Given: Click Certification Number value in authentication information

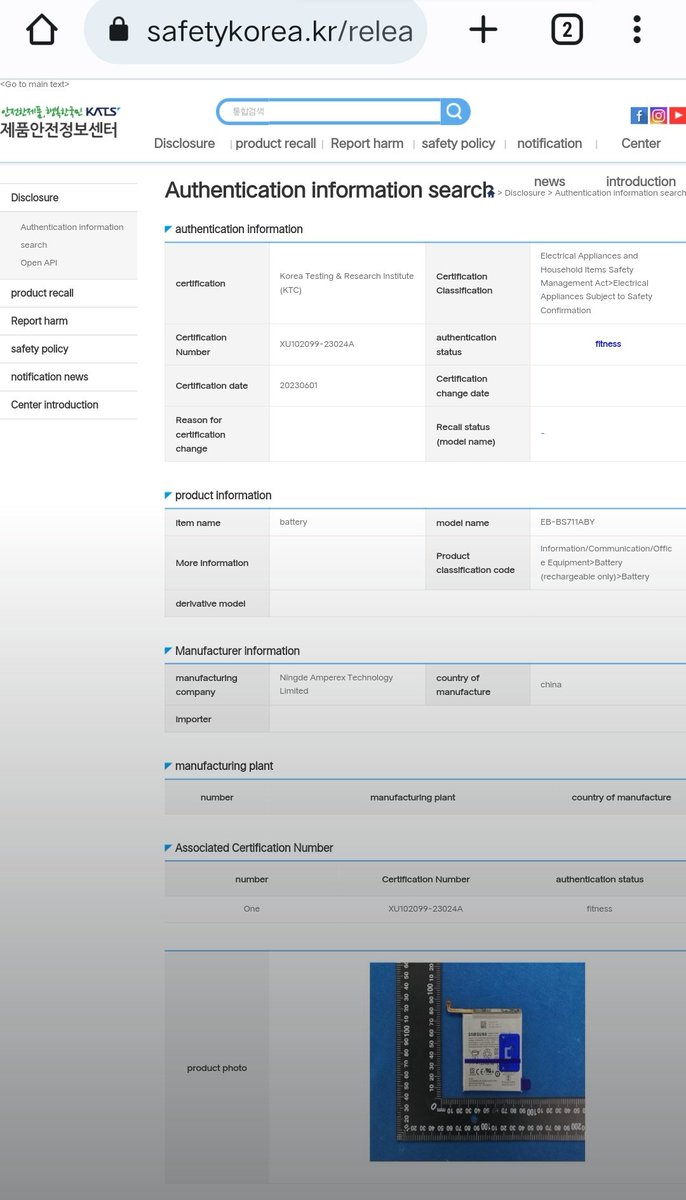Looking at the screenshot, I should pos(316,344).
